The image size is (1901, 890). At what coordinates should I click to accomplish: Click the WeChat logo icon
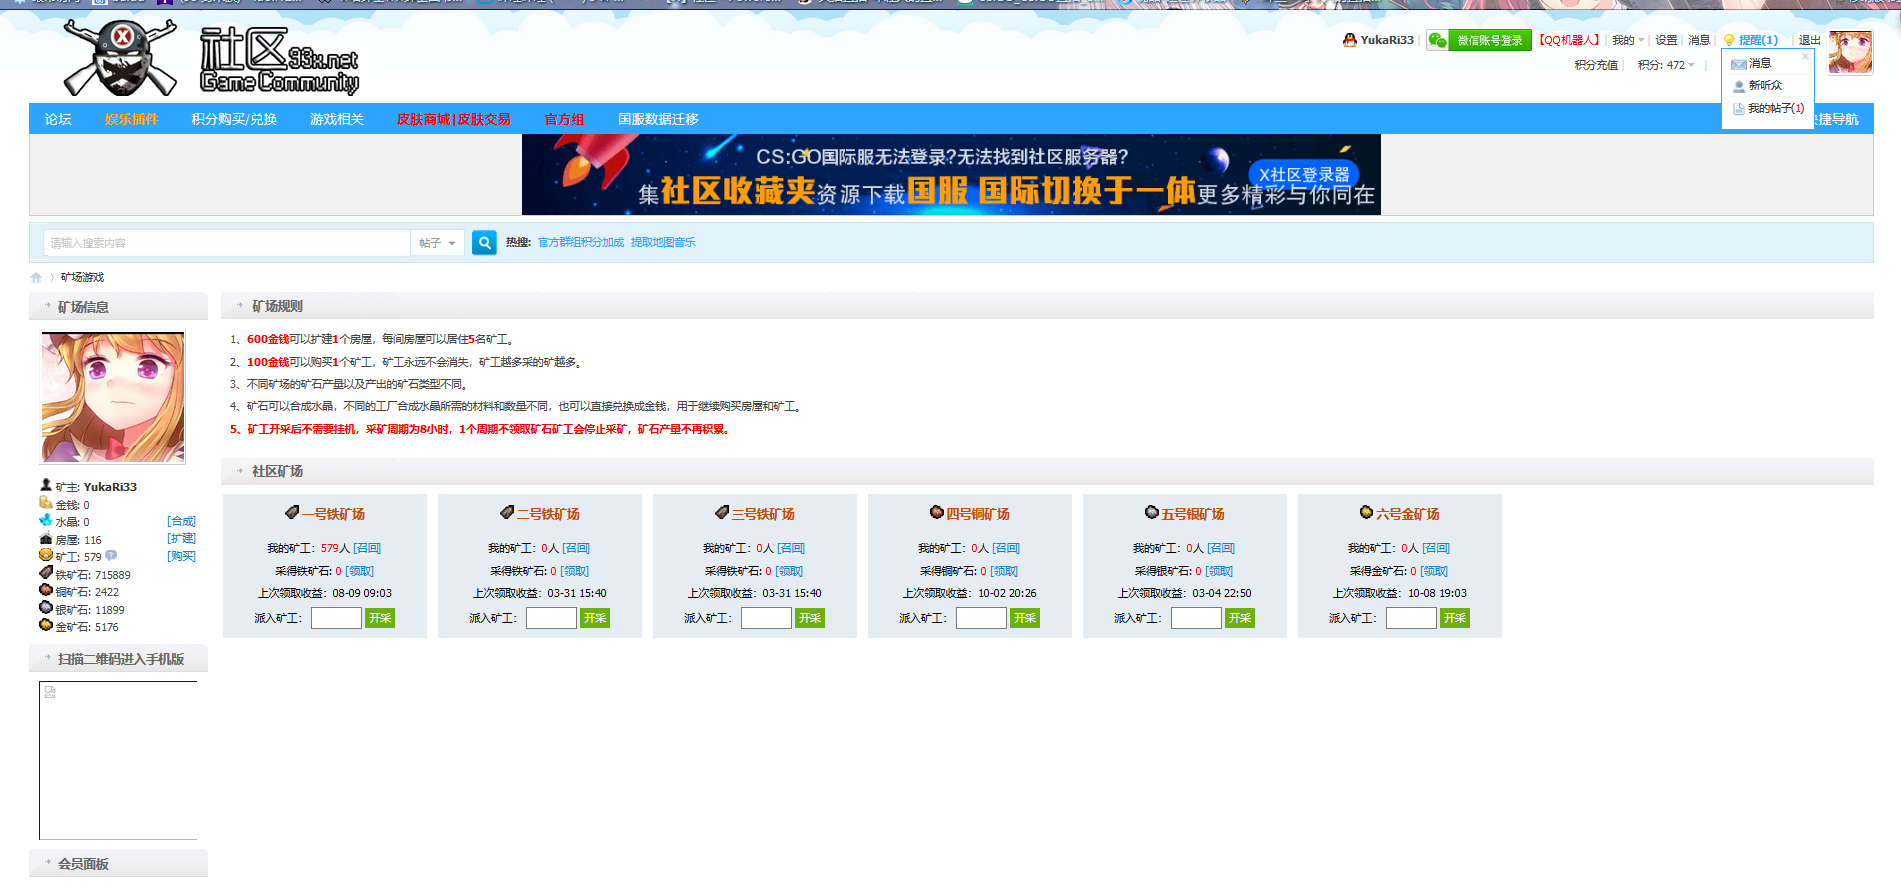1437,40
